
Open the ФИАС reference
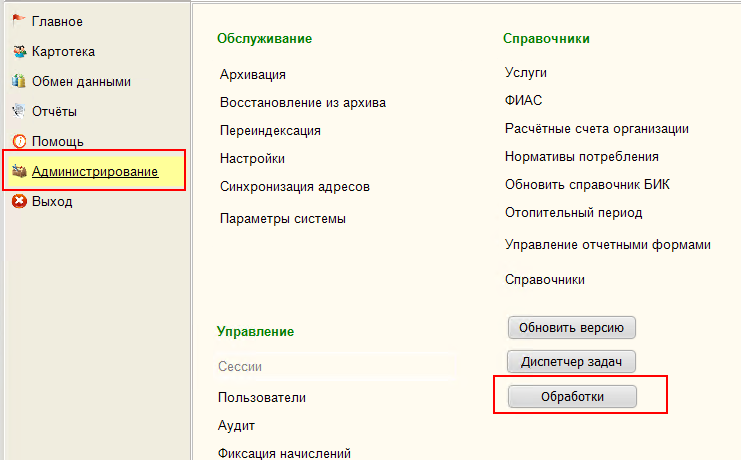pos(524,100)
